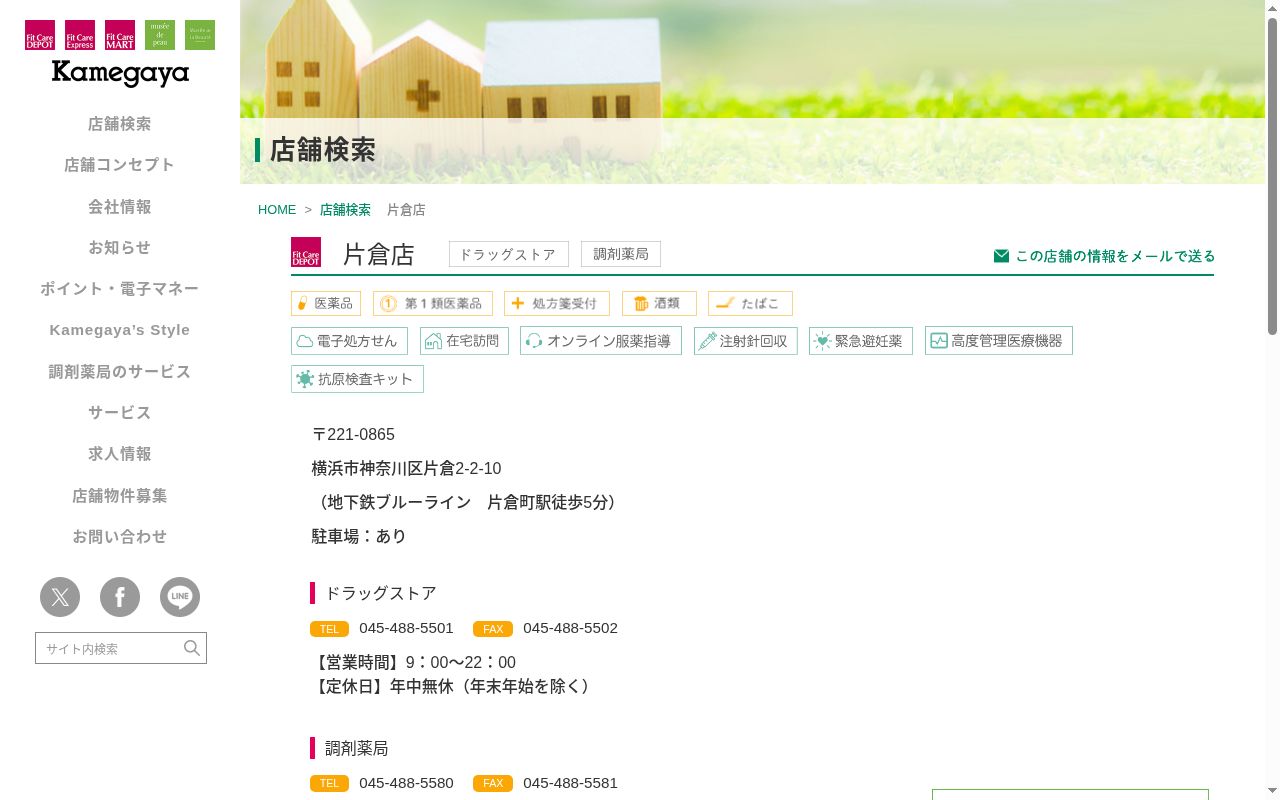Click the address 横浜市神奈川区片倉2-2-10
The image size is (1280, 800).
pyautogui.click(x=406, y=469)
